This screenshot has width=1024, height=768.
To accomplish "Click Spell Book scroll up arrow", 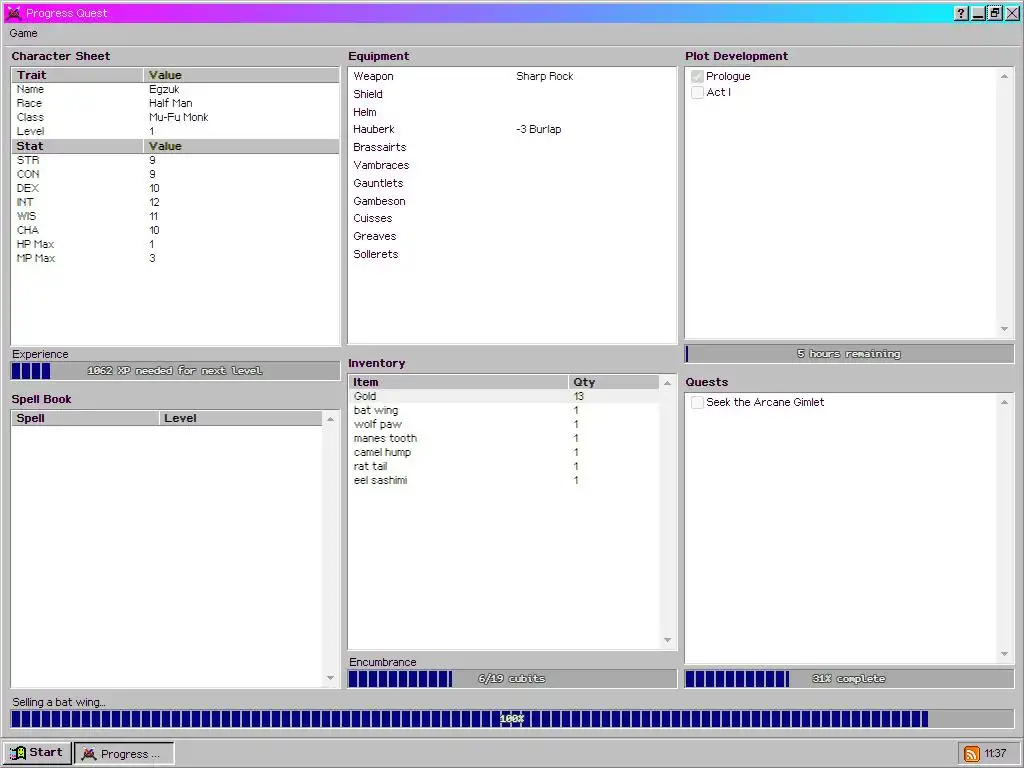I will point(330,419).
